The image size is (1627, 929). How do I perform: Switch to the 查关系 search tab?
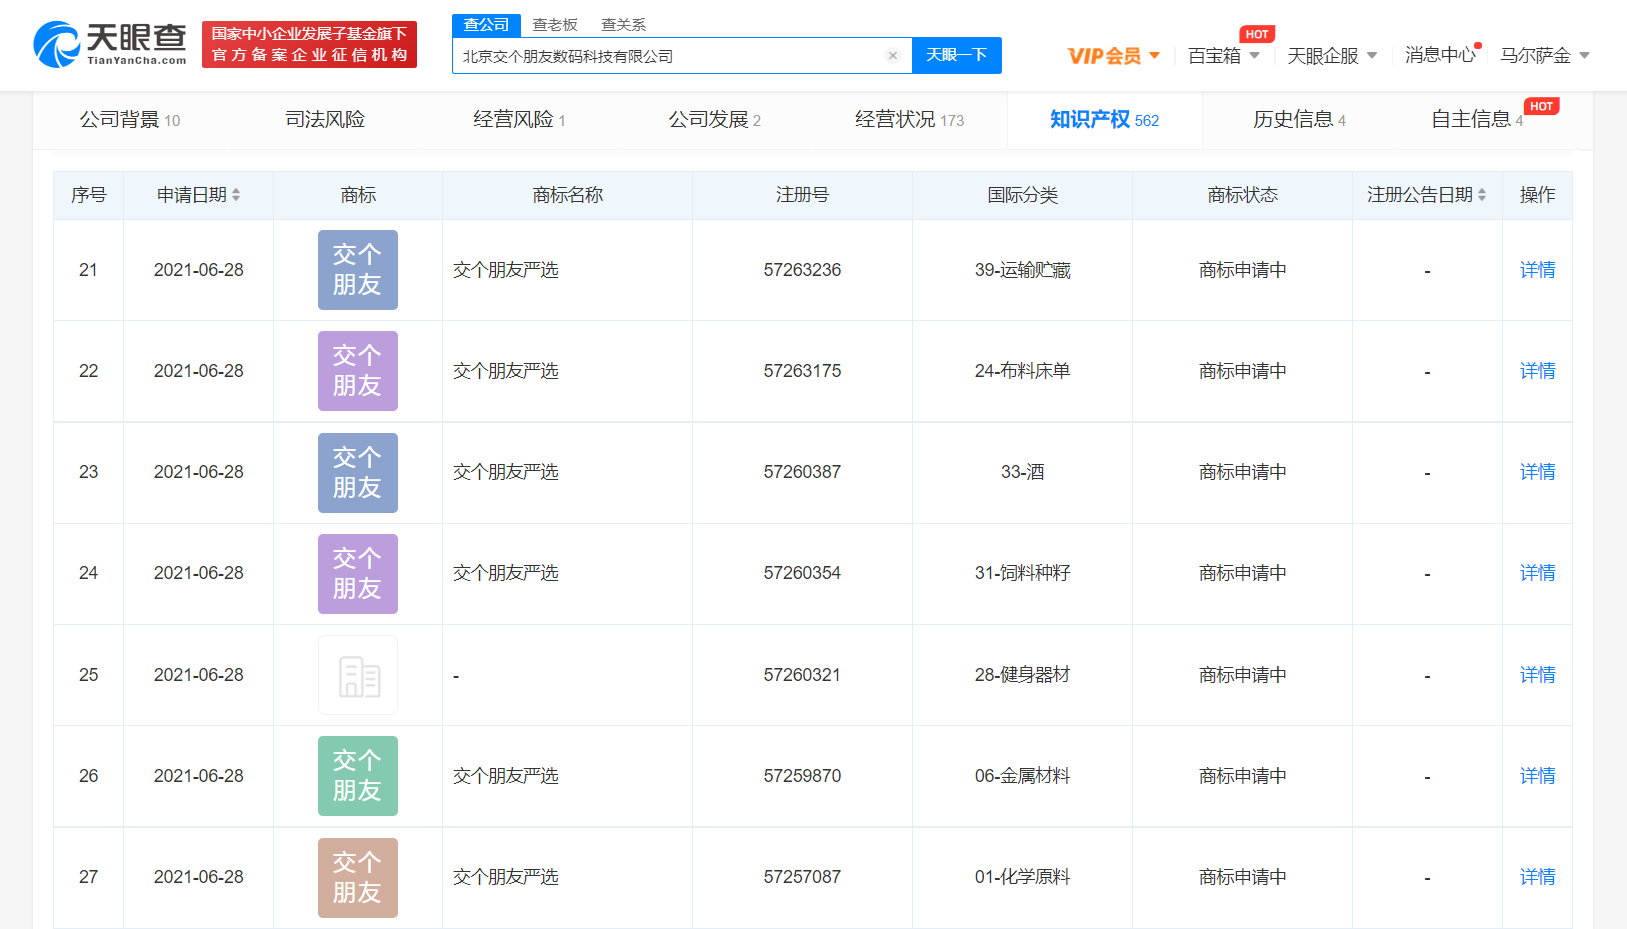(x=623, y=25)
